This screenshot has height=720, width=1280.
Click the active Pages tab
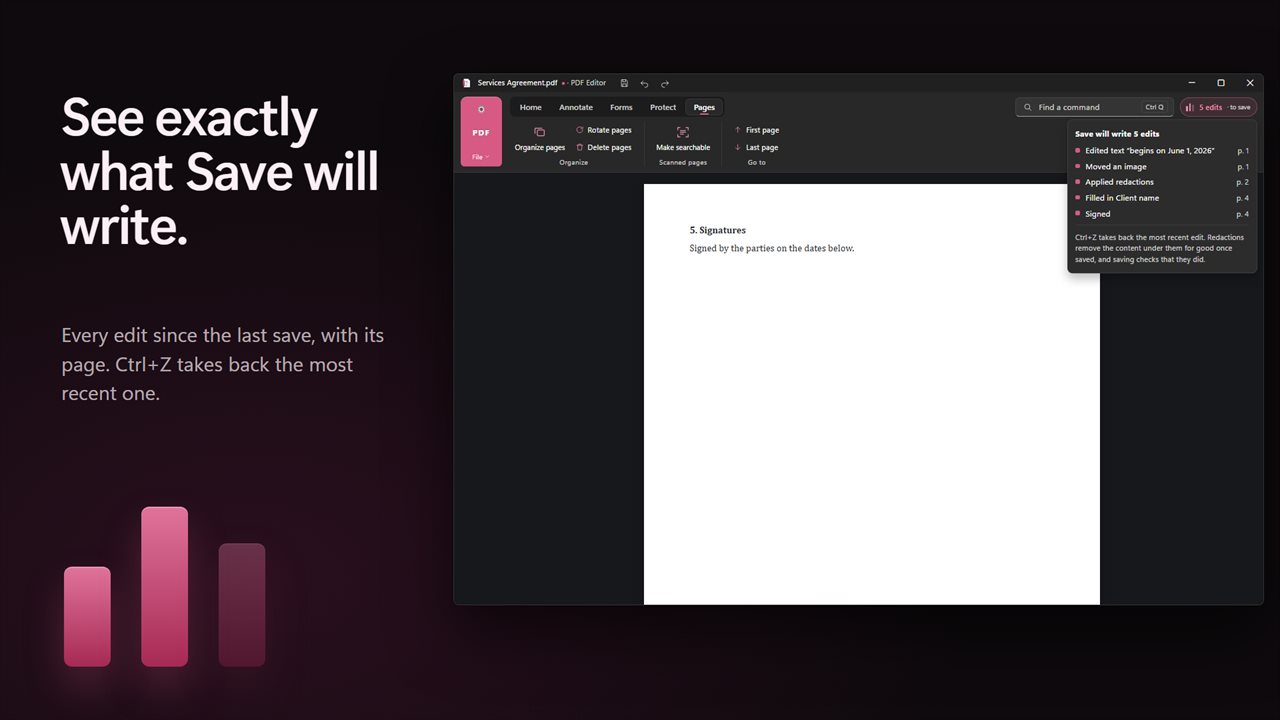click(x=704, y=107)
